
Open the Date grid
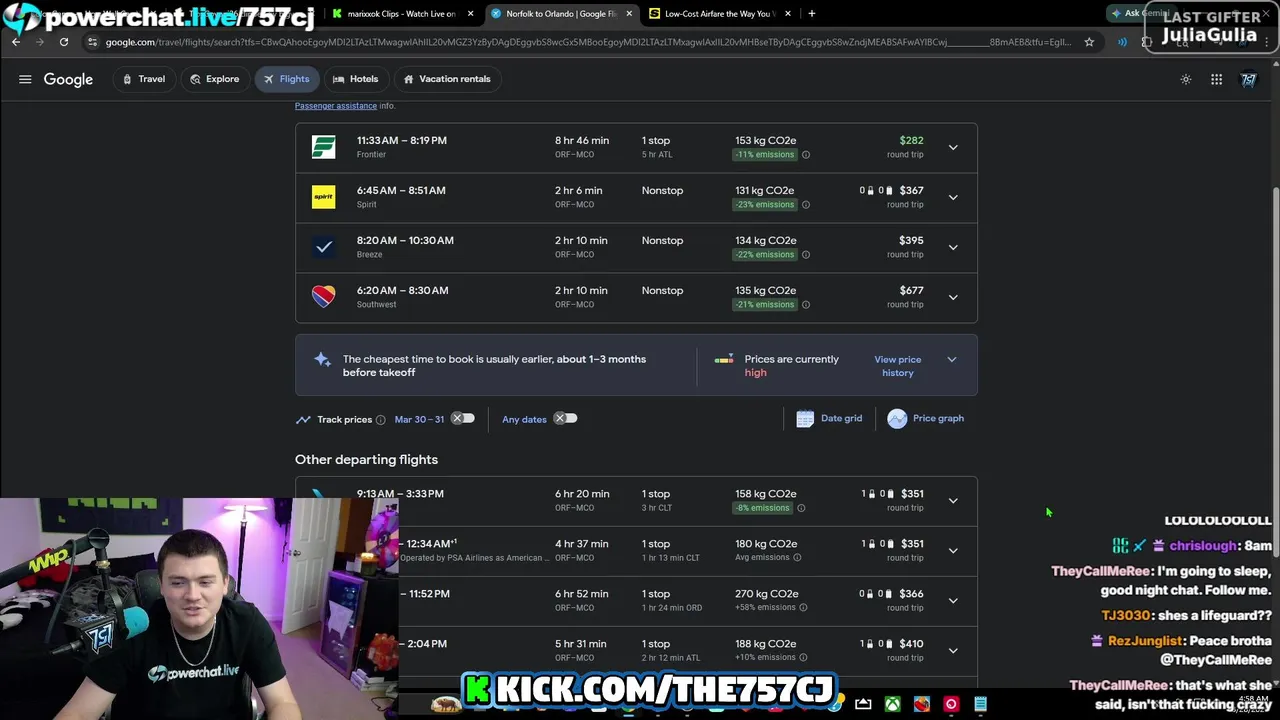pos(829,418)
